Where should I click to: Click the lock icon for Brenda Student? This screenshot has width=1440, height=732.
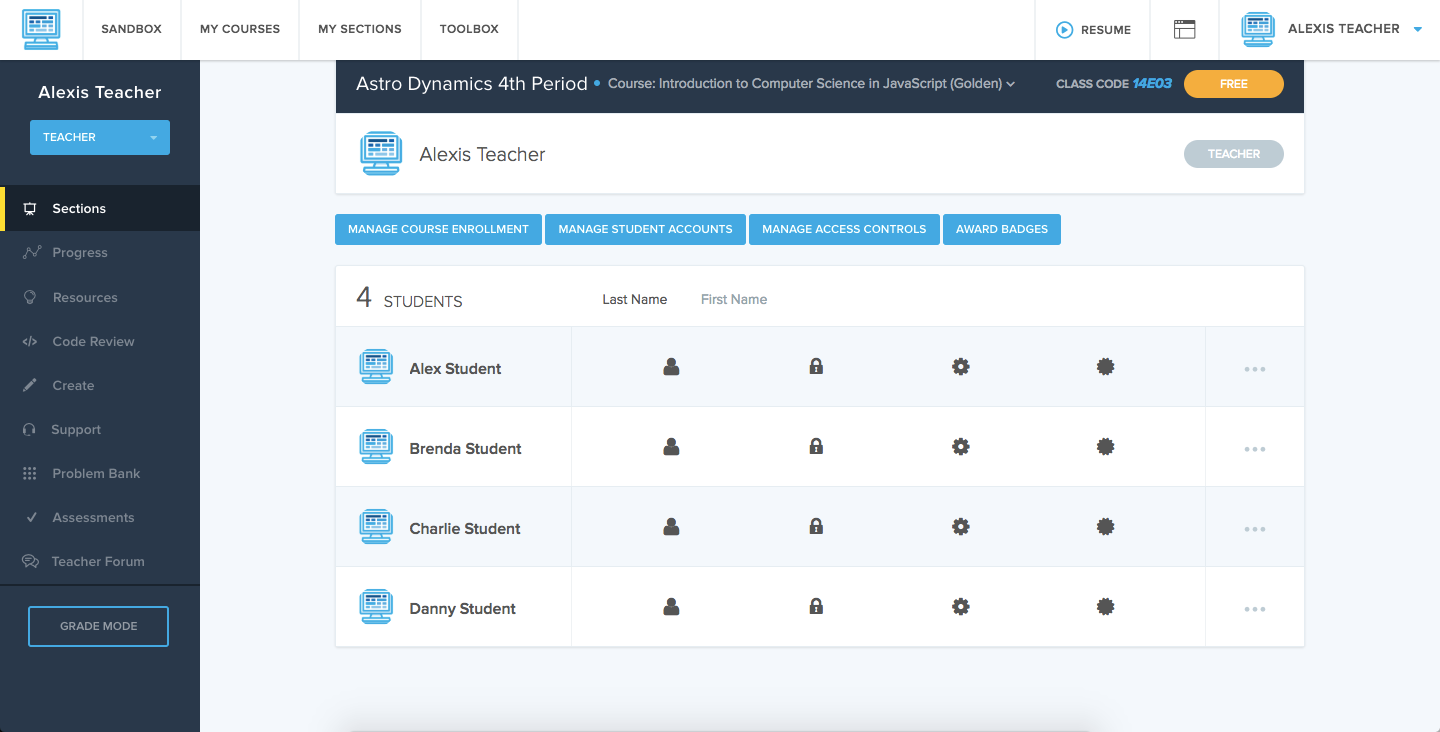(815, 446)
